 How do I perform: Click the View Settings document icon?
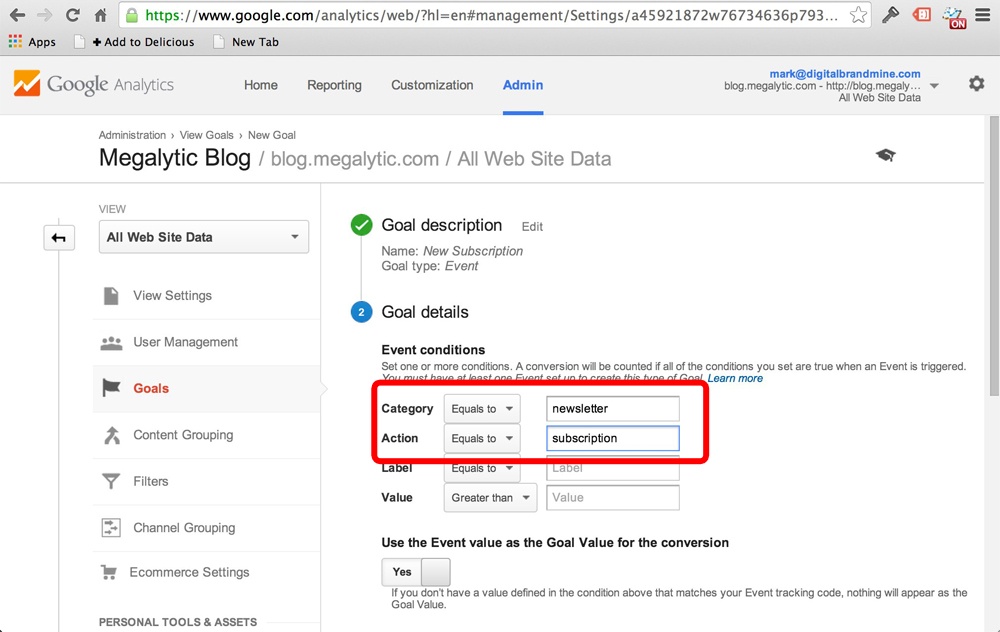(x=111, y=296)
